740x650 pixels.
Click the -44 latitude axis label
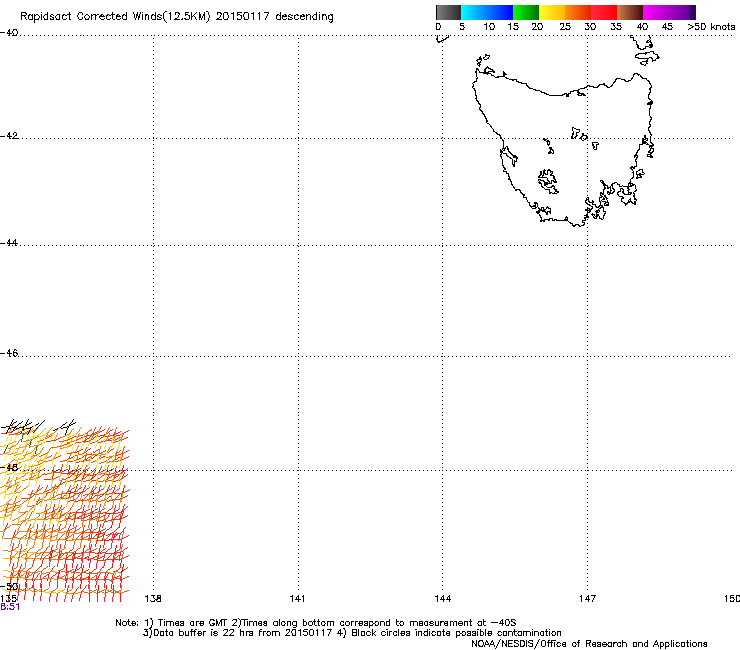tap(9, 243)
